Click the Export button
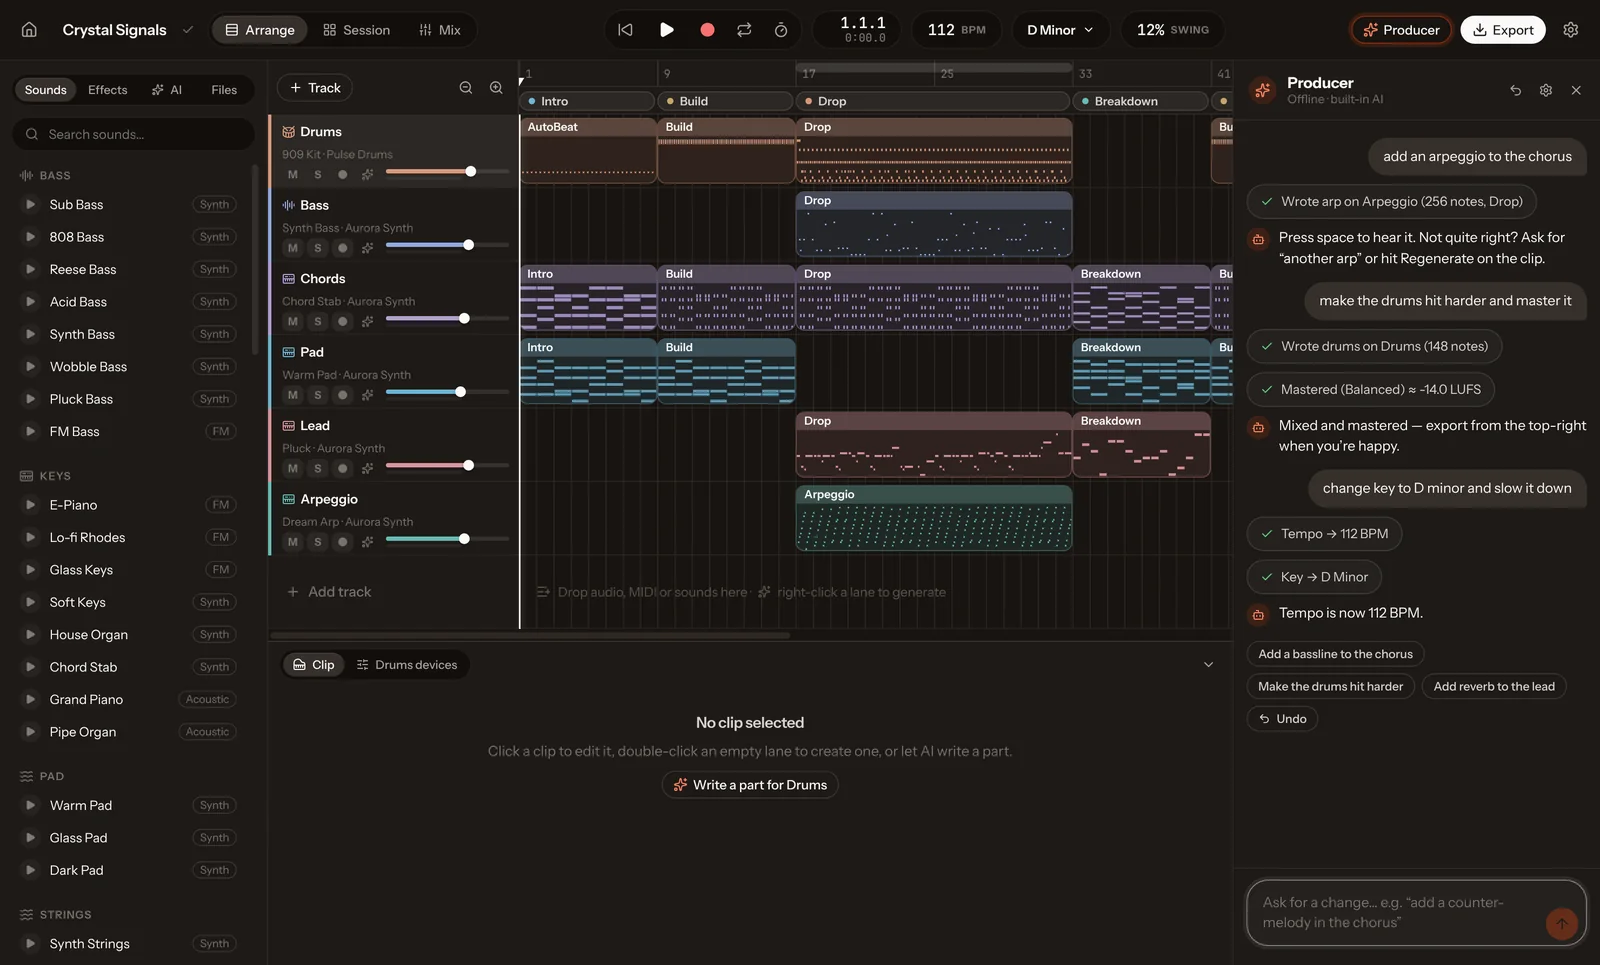This screenshot has height=965, width=1600. pos(1503,30)
